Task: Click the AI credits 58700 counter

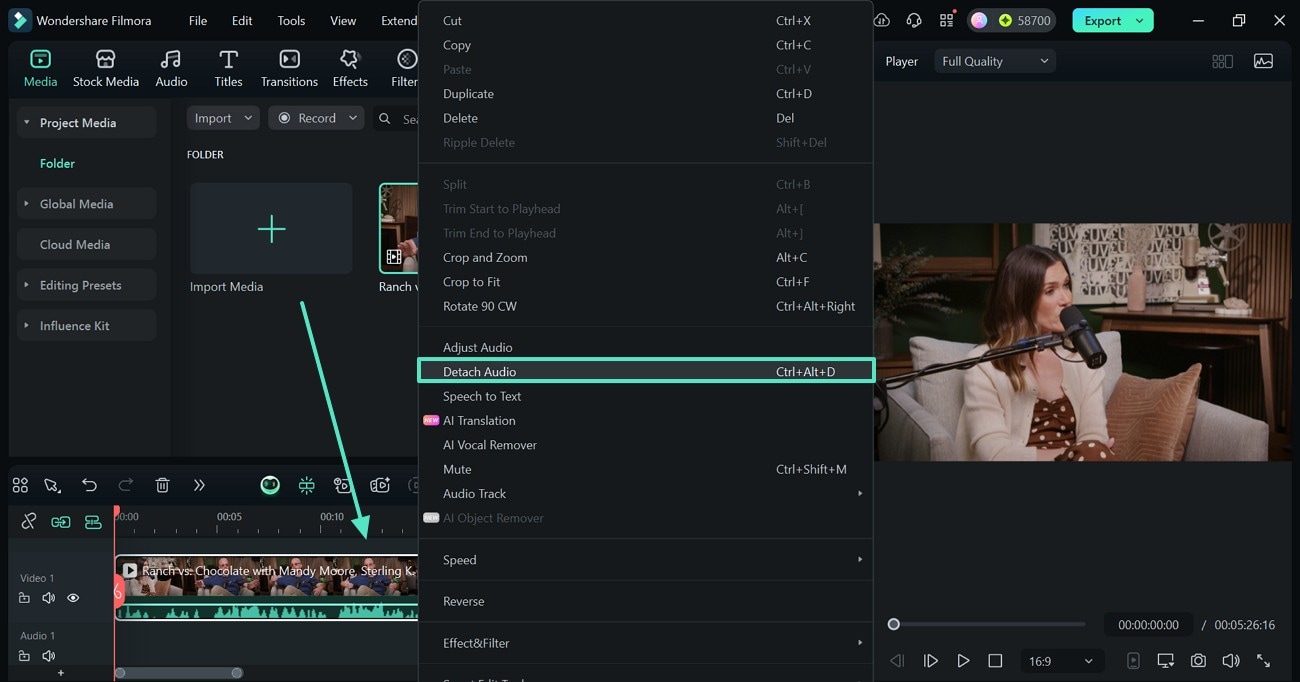Action: [1024, 20]
